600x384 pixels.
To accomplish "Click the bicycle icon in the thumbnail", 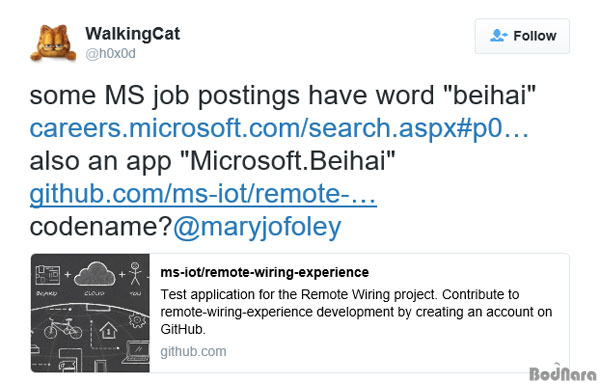I will click(63, 329).
